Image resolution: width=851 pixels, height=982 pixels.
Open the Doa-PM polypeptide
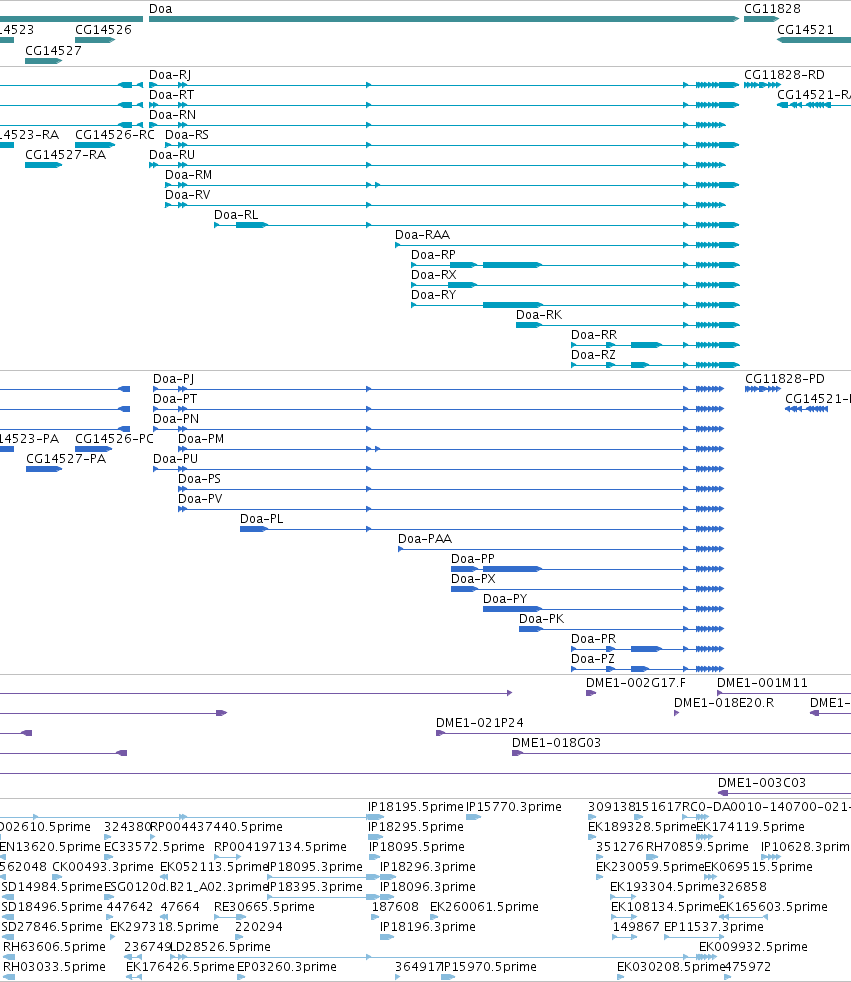click(201, 439)
